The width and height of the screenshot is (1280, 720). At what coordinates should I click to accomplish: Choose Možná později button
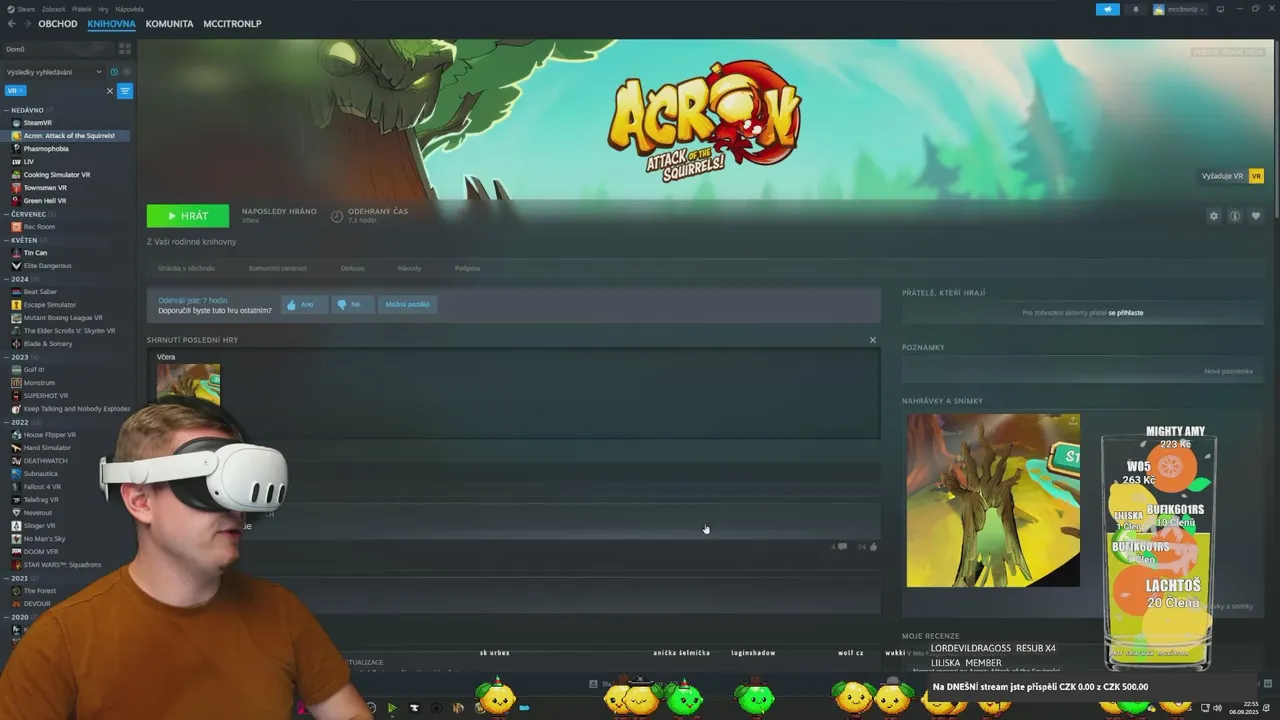point(407,304)
